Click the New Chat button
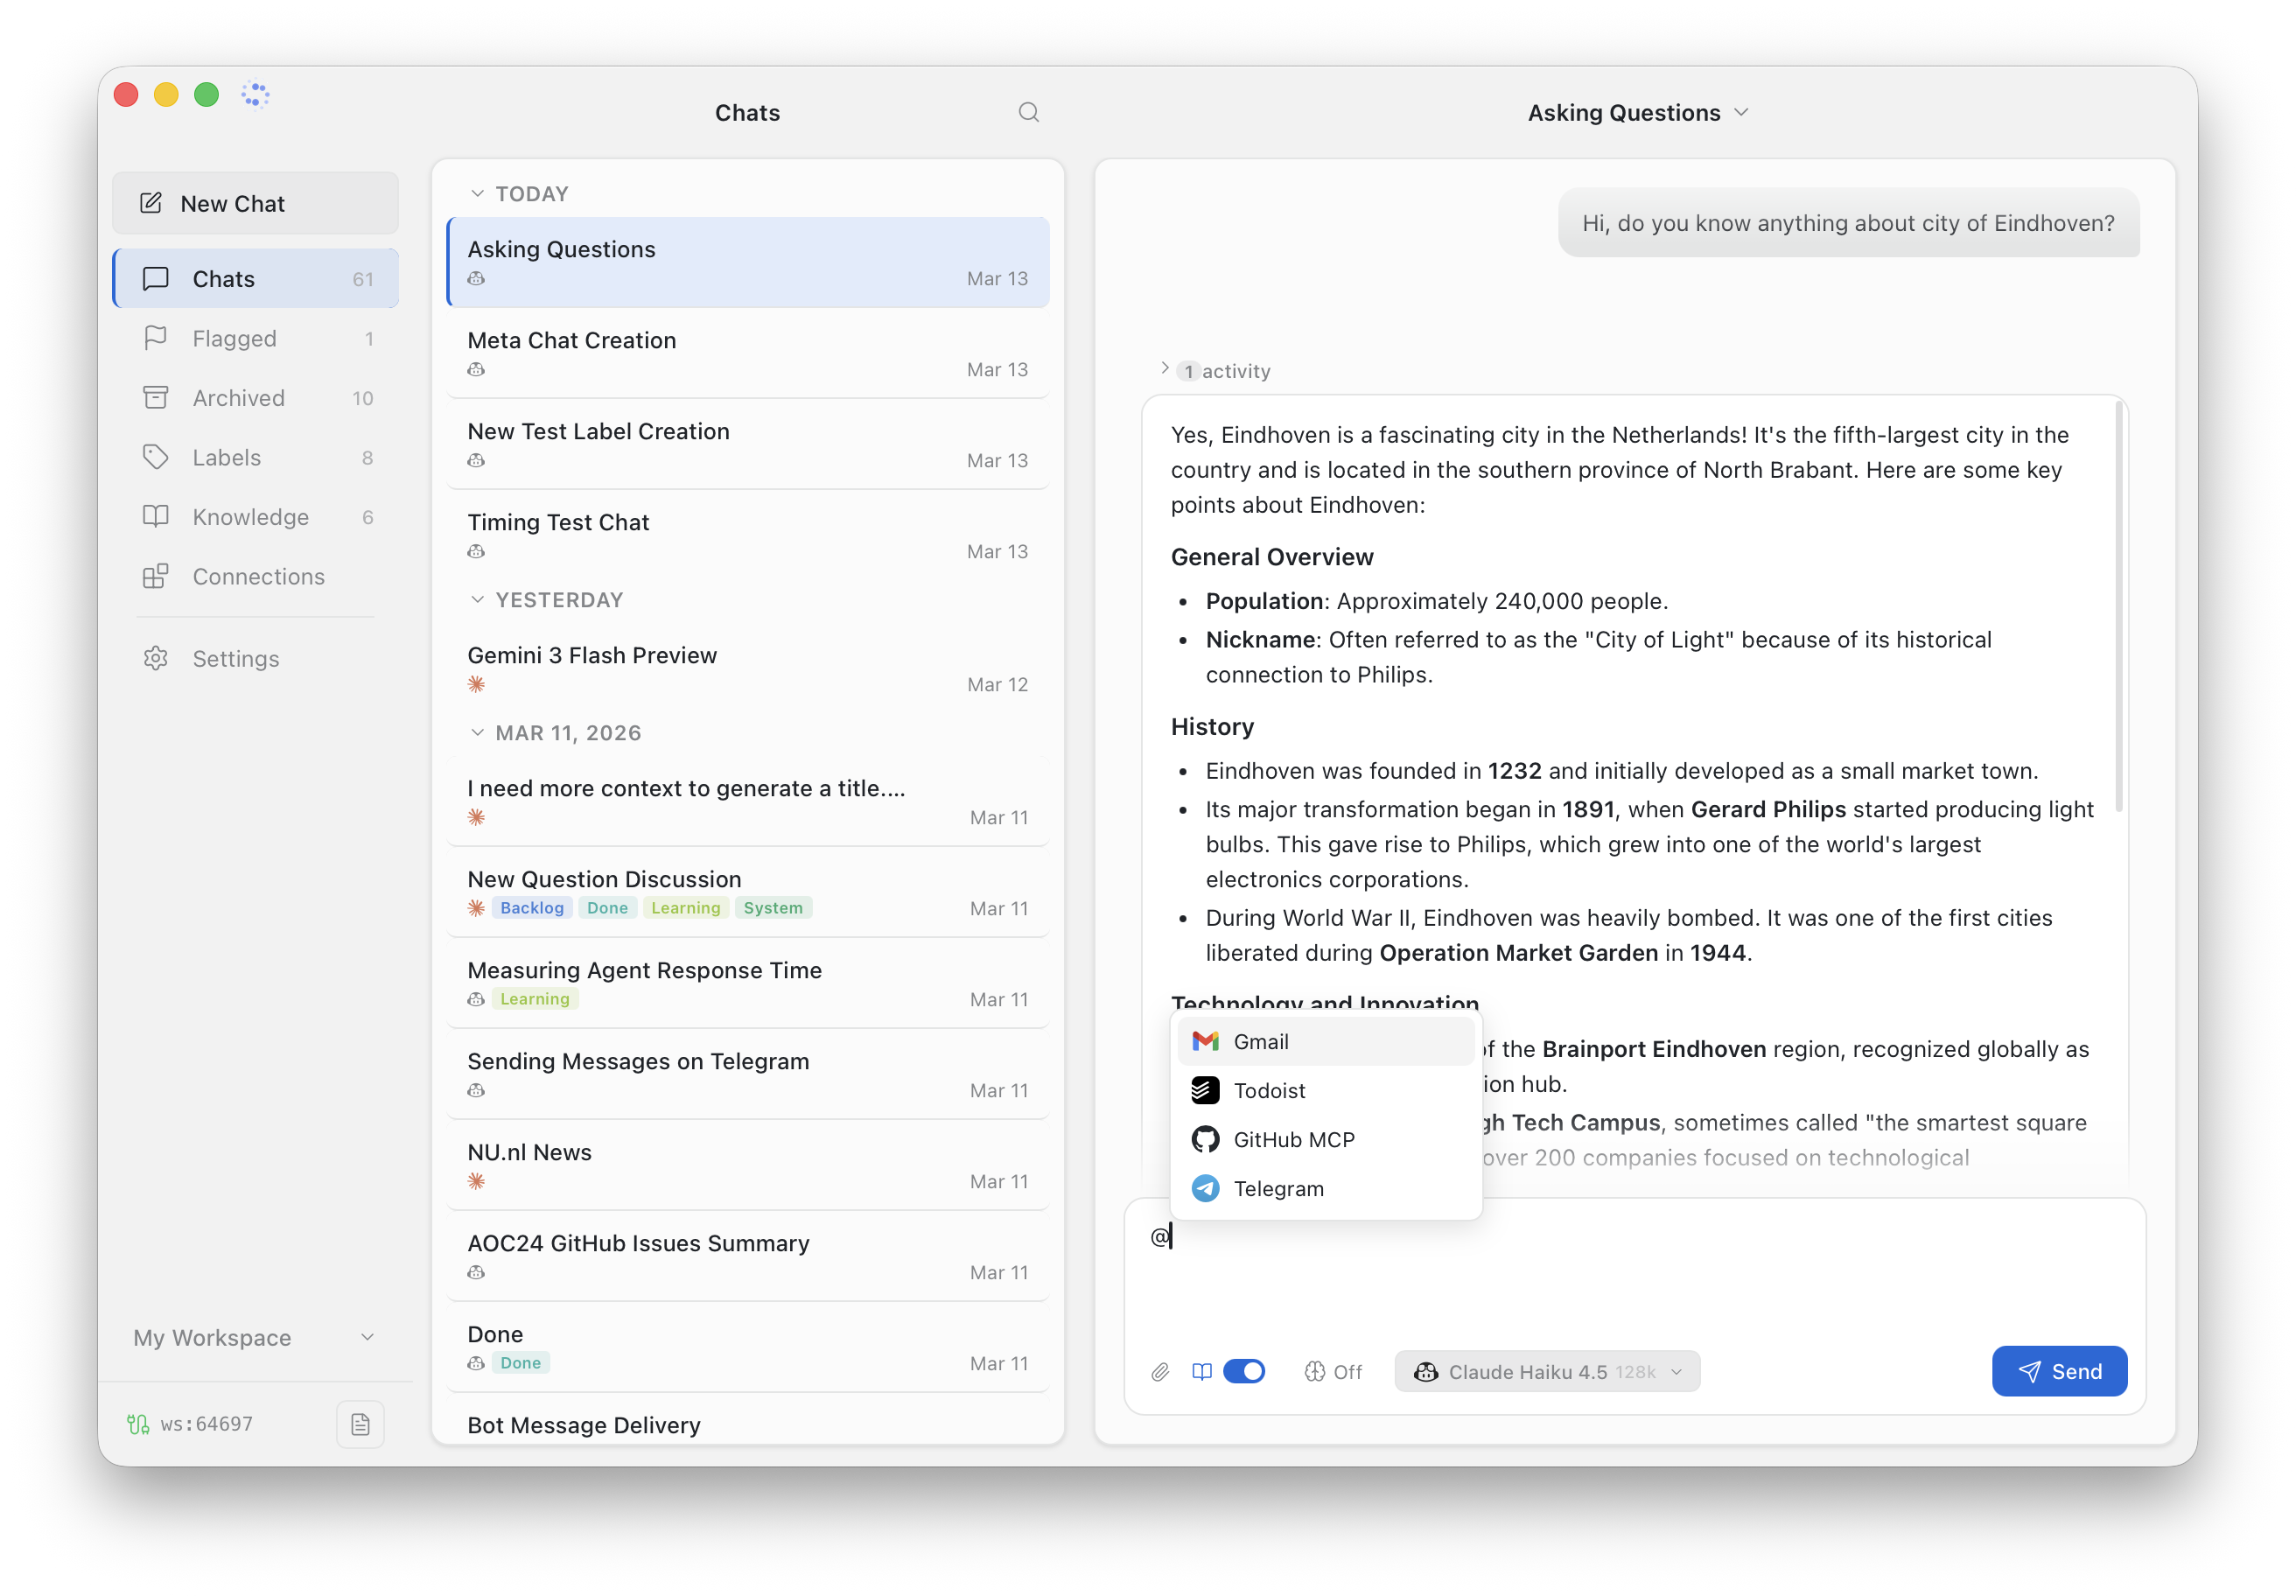The height and width of the screenshot is (1596, 2296). point(255,204)
